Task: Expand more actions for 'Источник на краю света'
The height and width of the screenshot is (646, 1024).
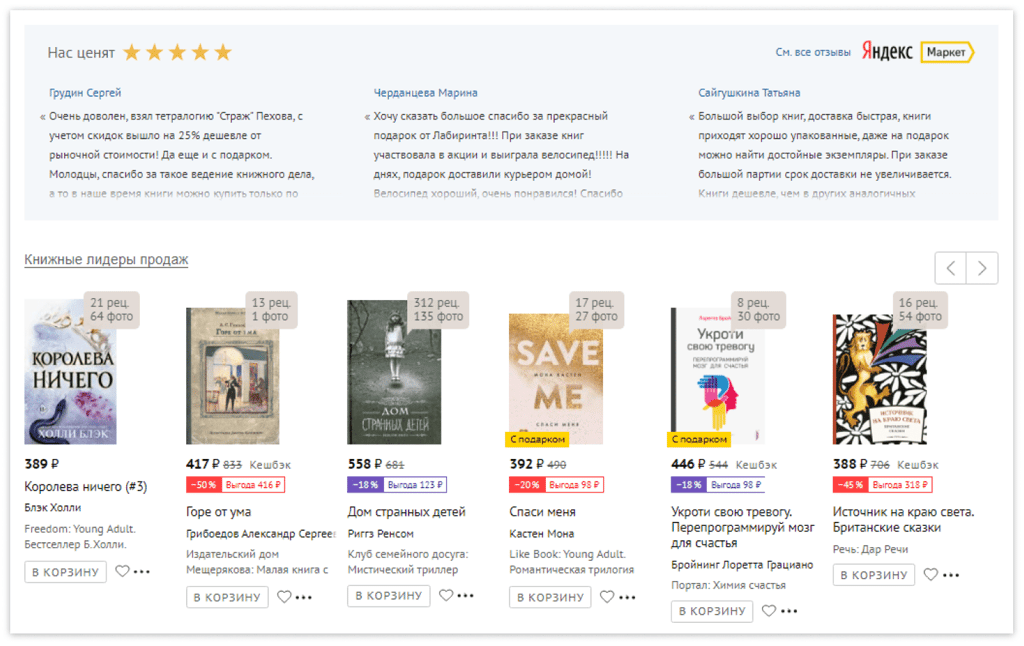Action: click(x=951, y=575)
